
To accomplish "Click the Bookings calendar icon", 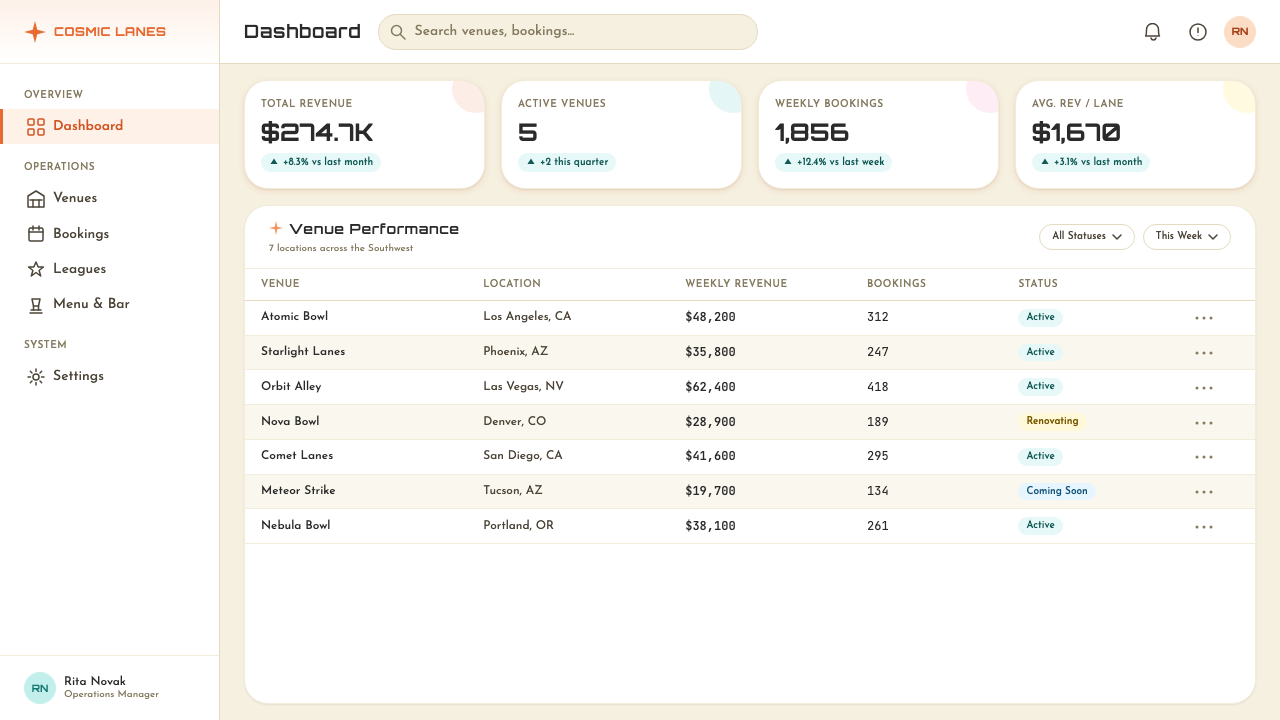I will point(36,234).
